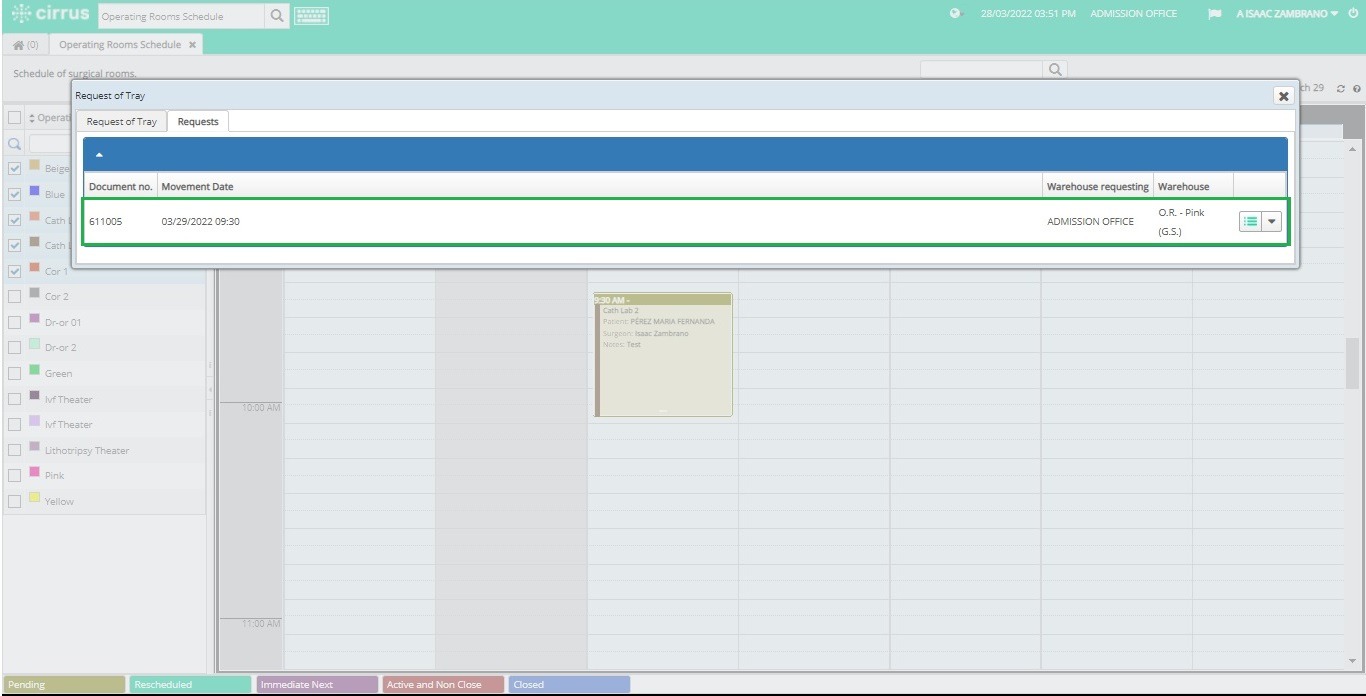This screenshot has width=1366, height=696.
Task: Close the Operating Rooms Schedule tab
Action: pos(192,45)
